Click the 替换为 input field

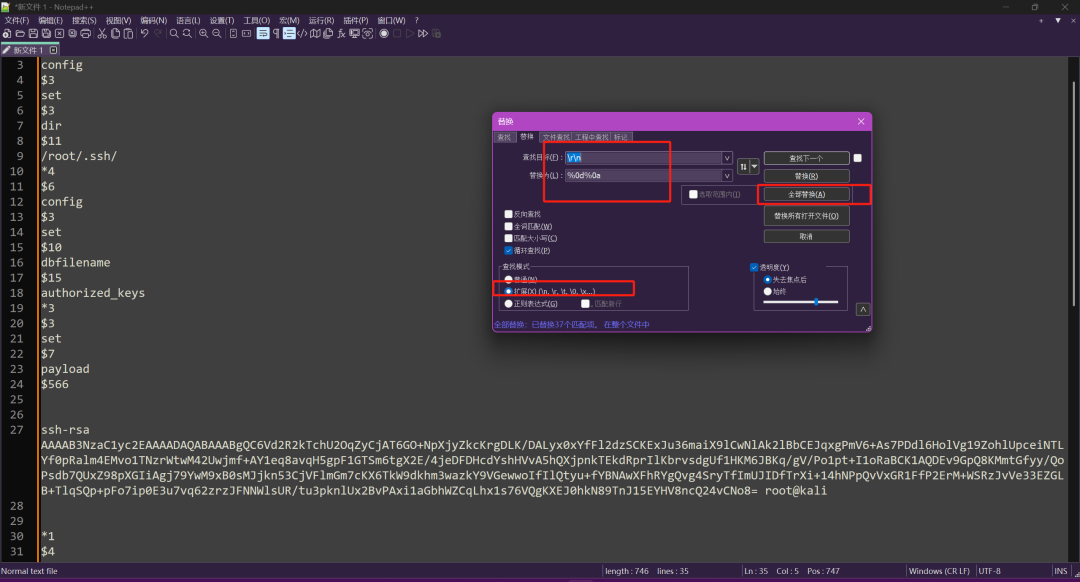pyautogui.click(x=643, y=176)
